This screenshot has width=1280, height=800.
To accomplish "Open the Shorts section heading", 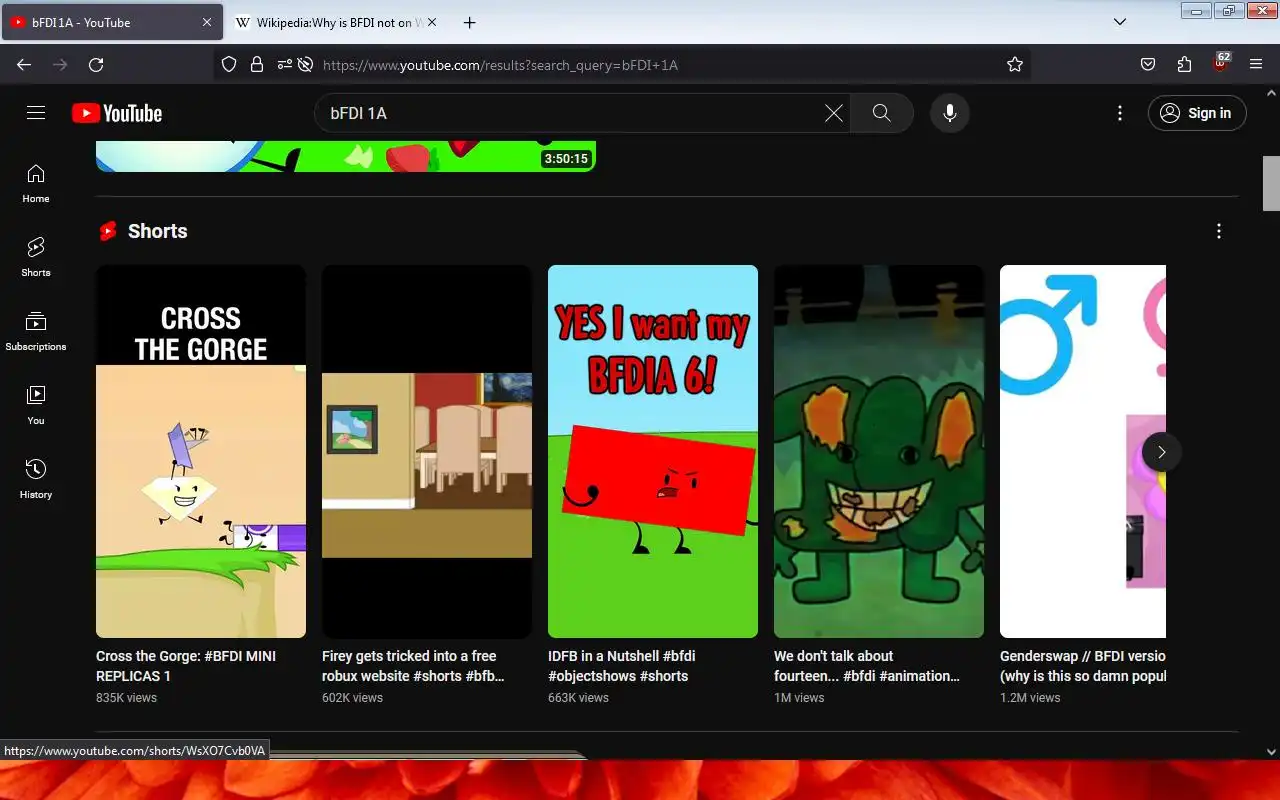I will click(158, 231).
